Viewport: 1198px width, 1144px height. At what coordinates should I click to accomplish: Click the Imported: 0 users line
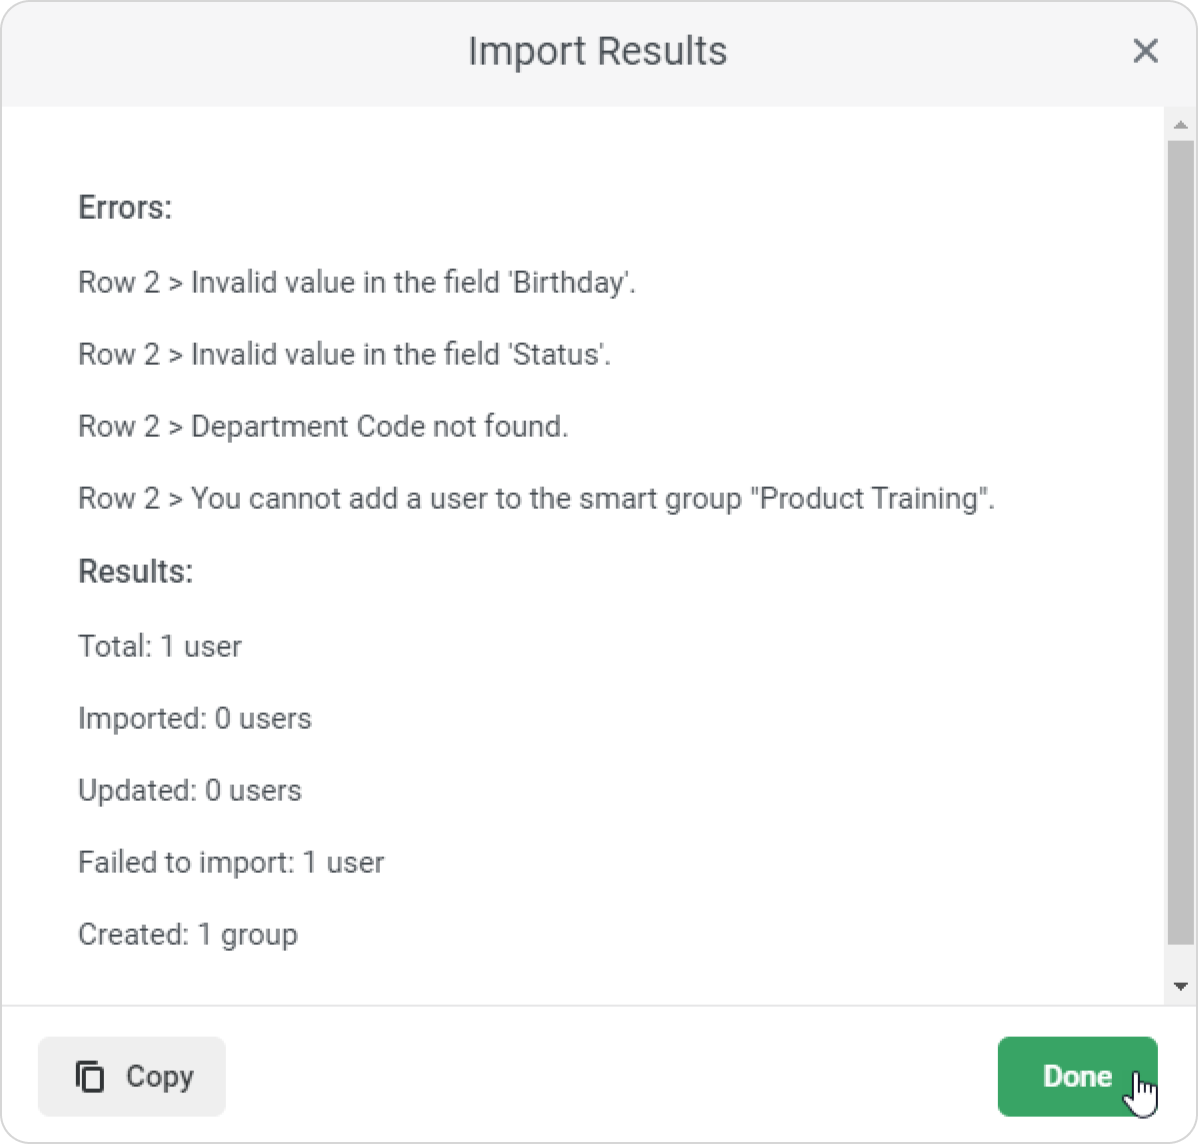195,719
